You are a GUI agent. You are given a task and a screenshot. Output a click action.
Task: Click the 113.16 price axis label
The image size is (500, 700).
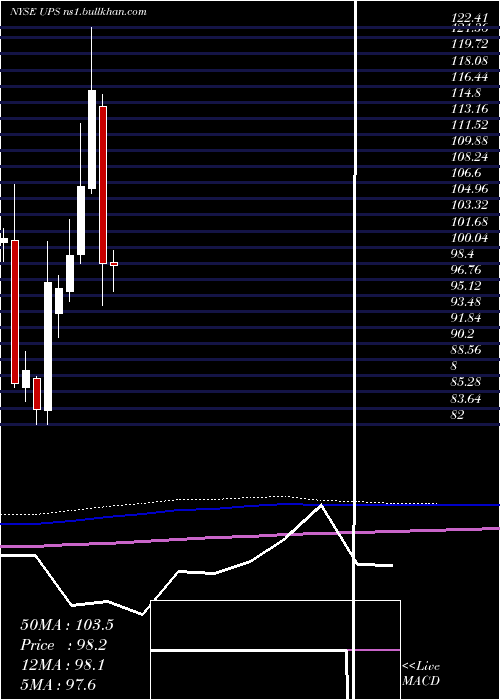(x=469, y=108)
